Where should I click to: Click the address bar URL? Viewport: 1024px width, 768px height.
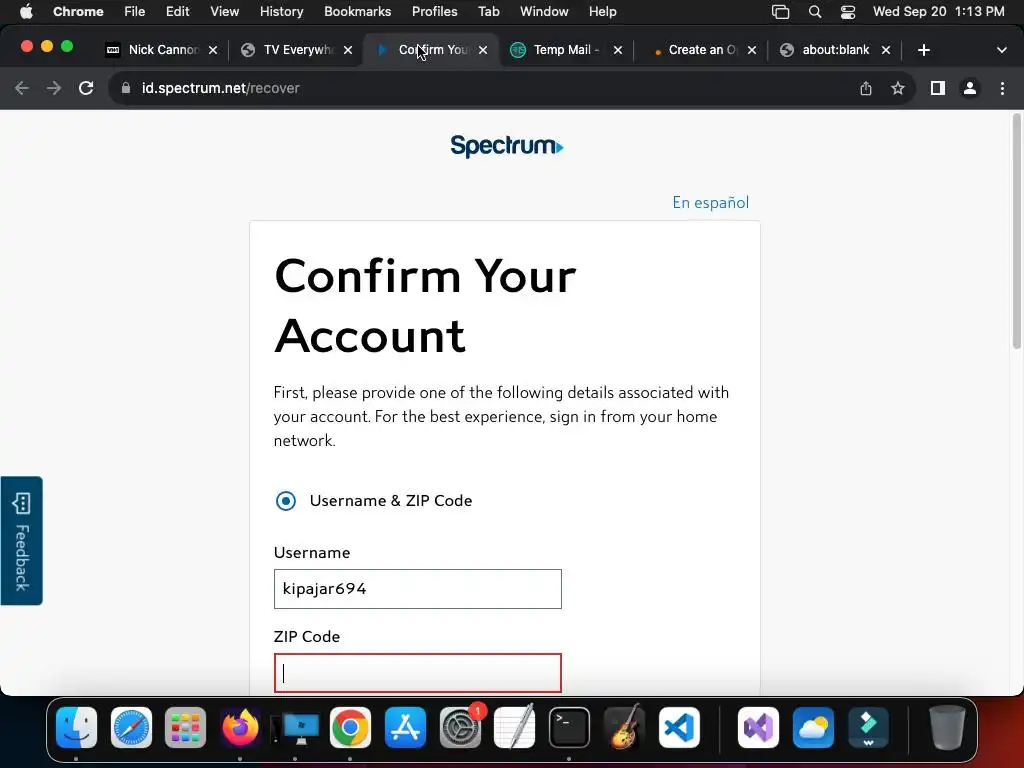[220, 88]
